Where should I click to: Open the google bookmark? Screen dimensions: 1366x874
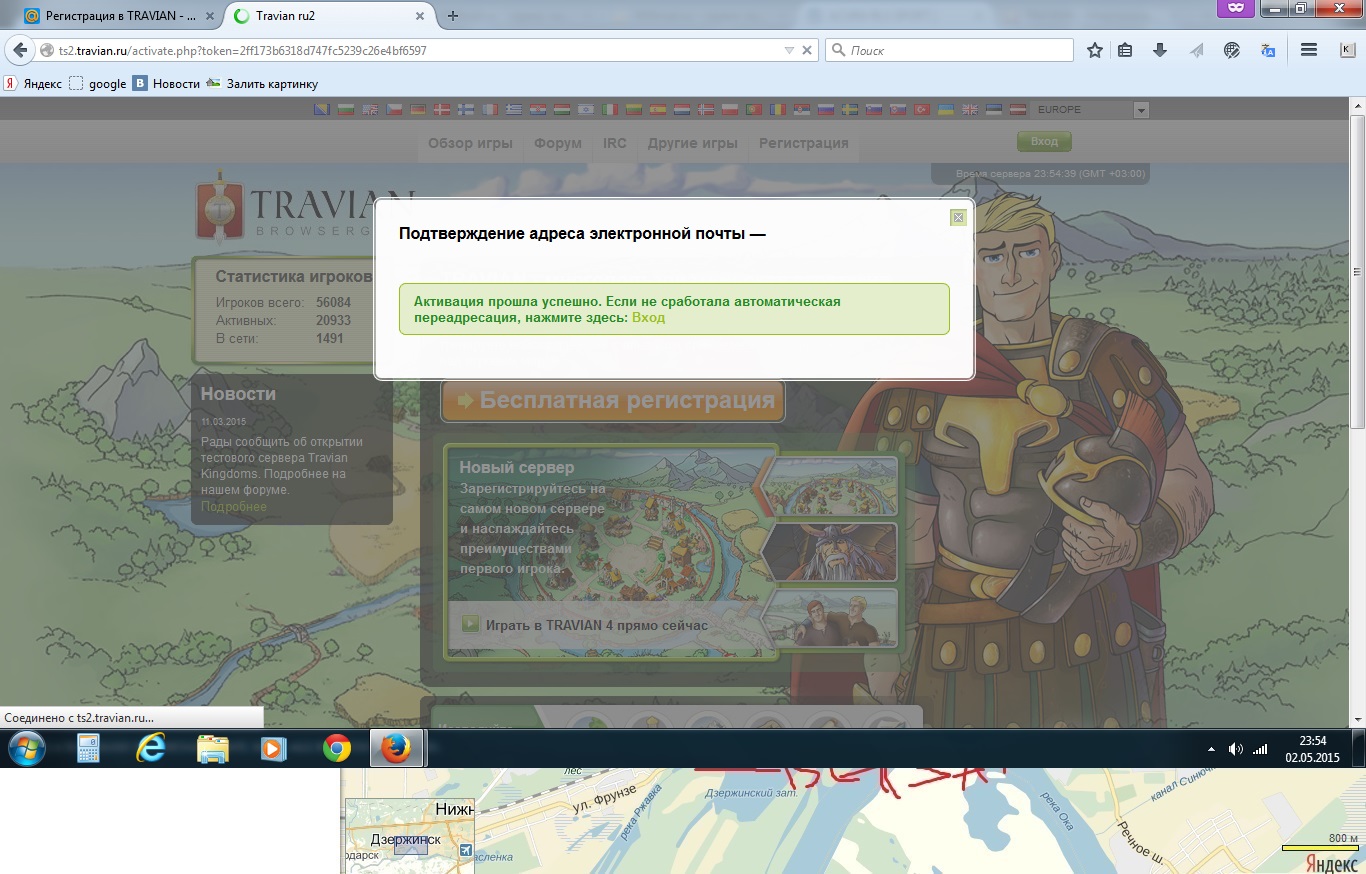pyautogui.click(x=98, y=84)
